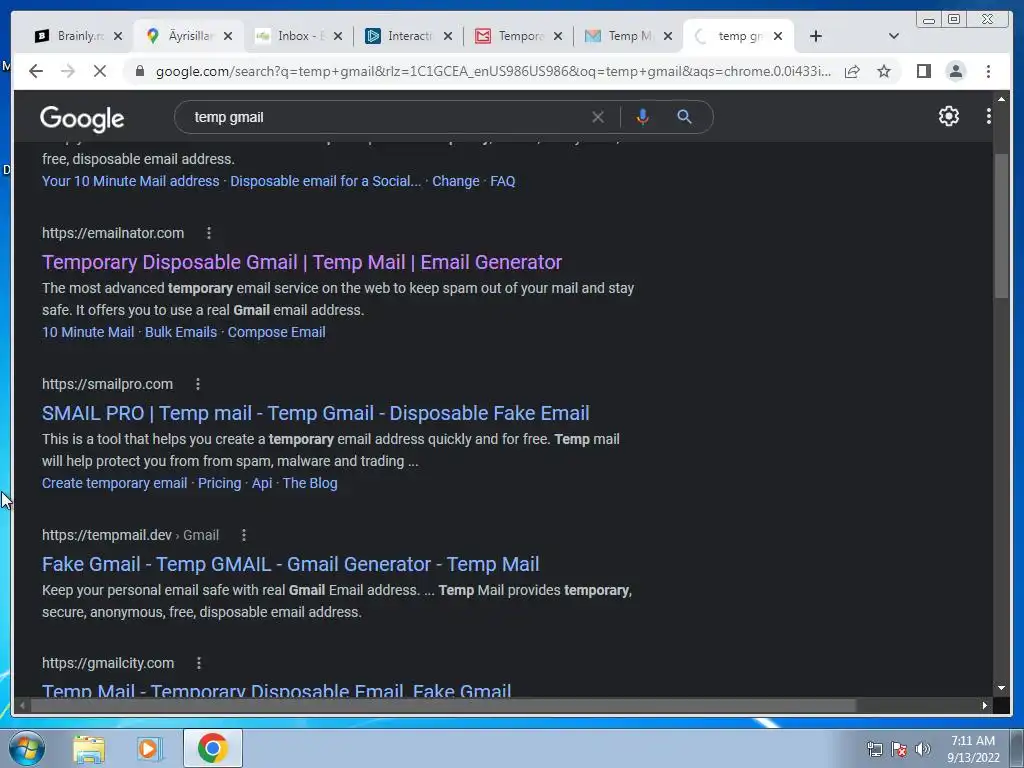Screen dimensions: 1024x768
Task: Bookmark this page with the star icon
Action: click(884, 71)
